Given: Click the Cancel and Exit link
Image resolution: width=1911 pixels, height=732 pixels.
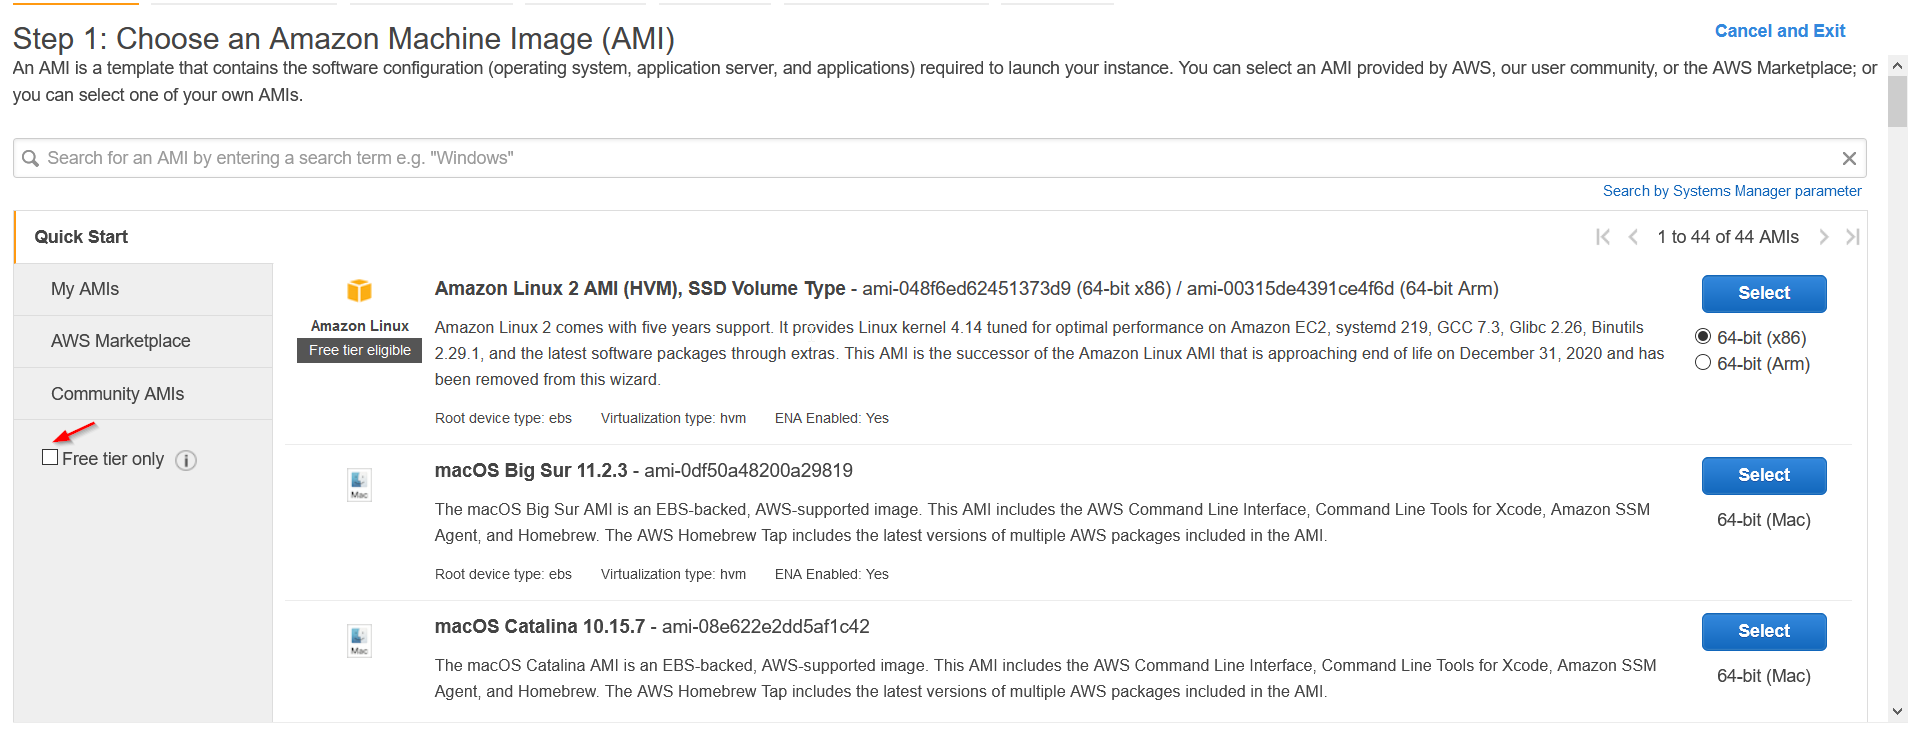Looking at the screenshot, I should click(x=1780, y=31).
